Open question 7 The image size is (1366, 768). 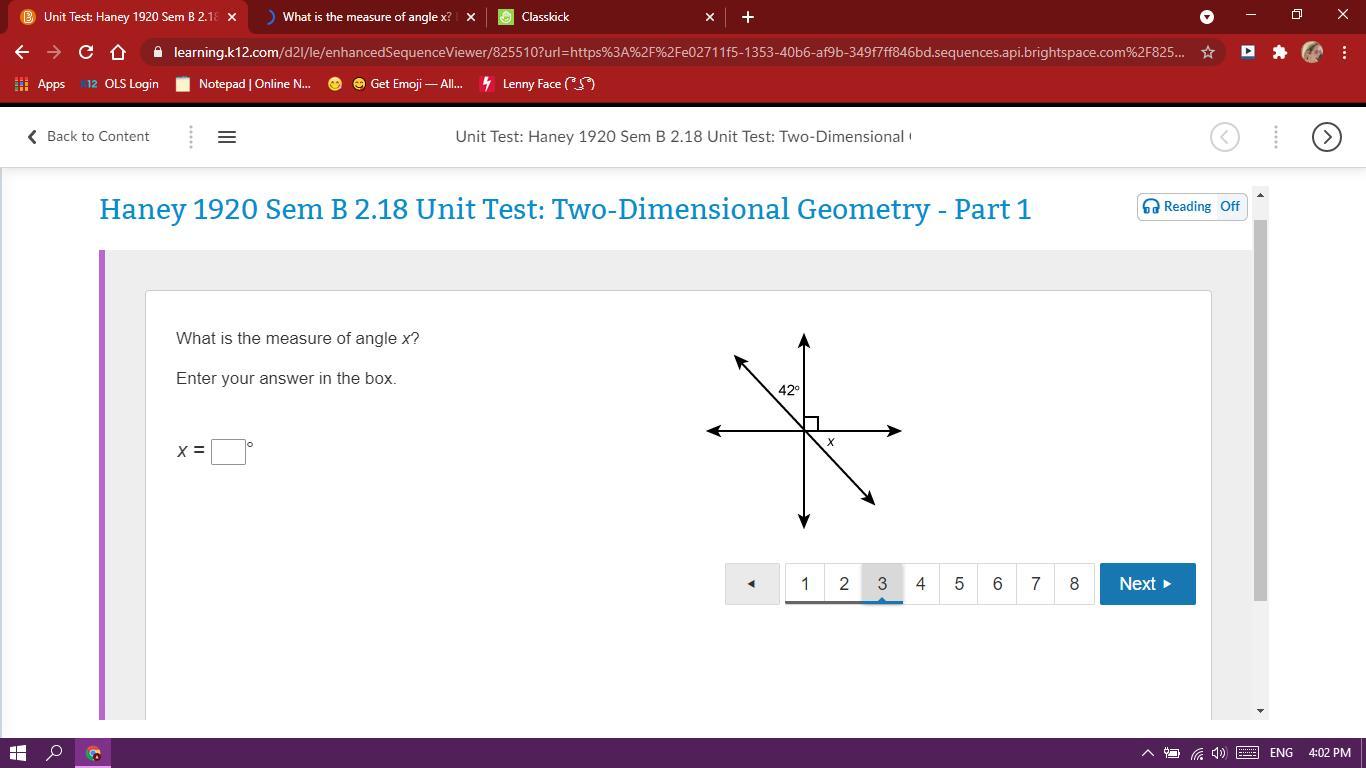[1035, 584]
